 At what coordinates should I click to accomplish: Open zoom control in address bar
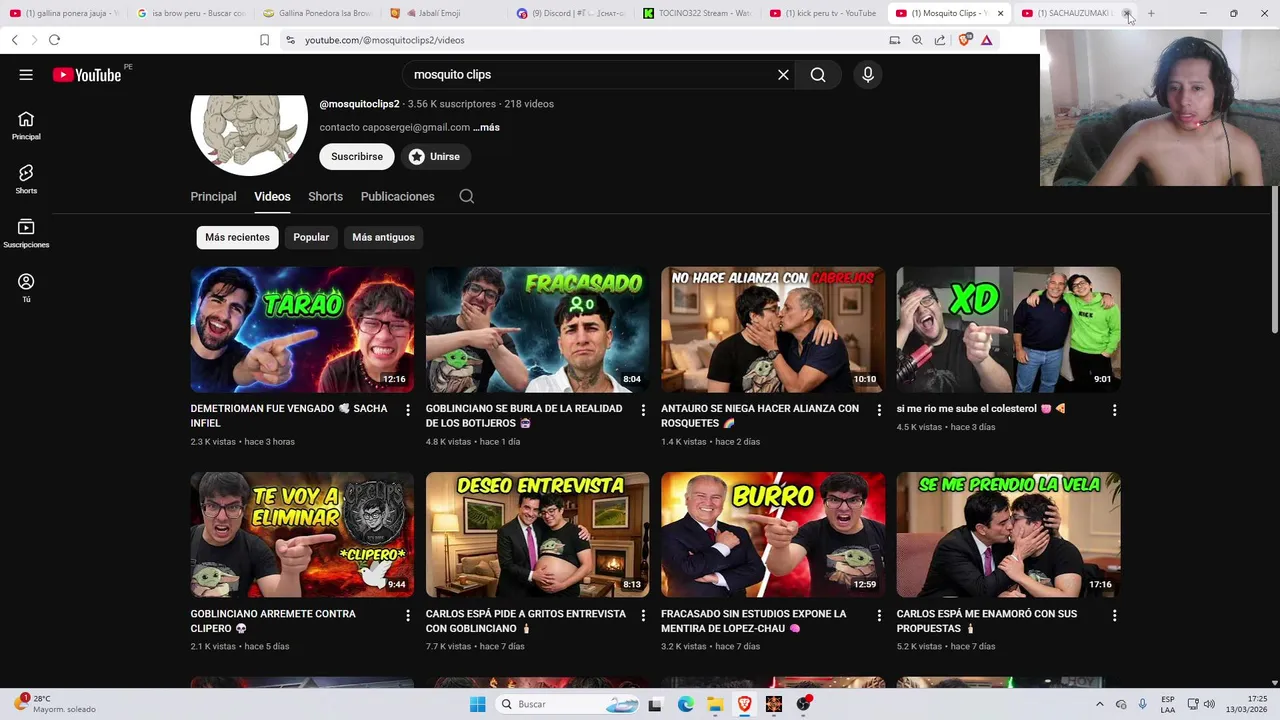pyautogui.click(x=917, y=40)
